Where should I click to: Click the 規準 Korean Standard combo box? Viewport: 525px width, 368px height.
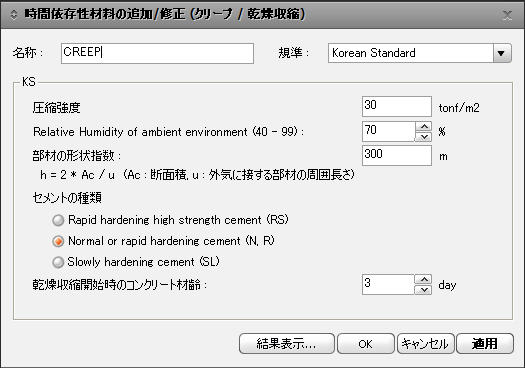click(x=420, y=53)
